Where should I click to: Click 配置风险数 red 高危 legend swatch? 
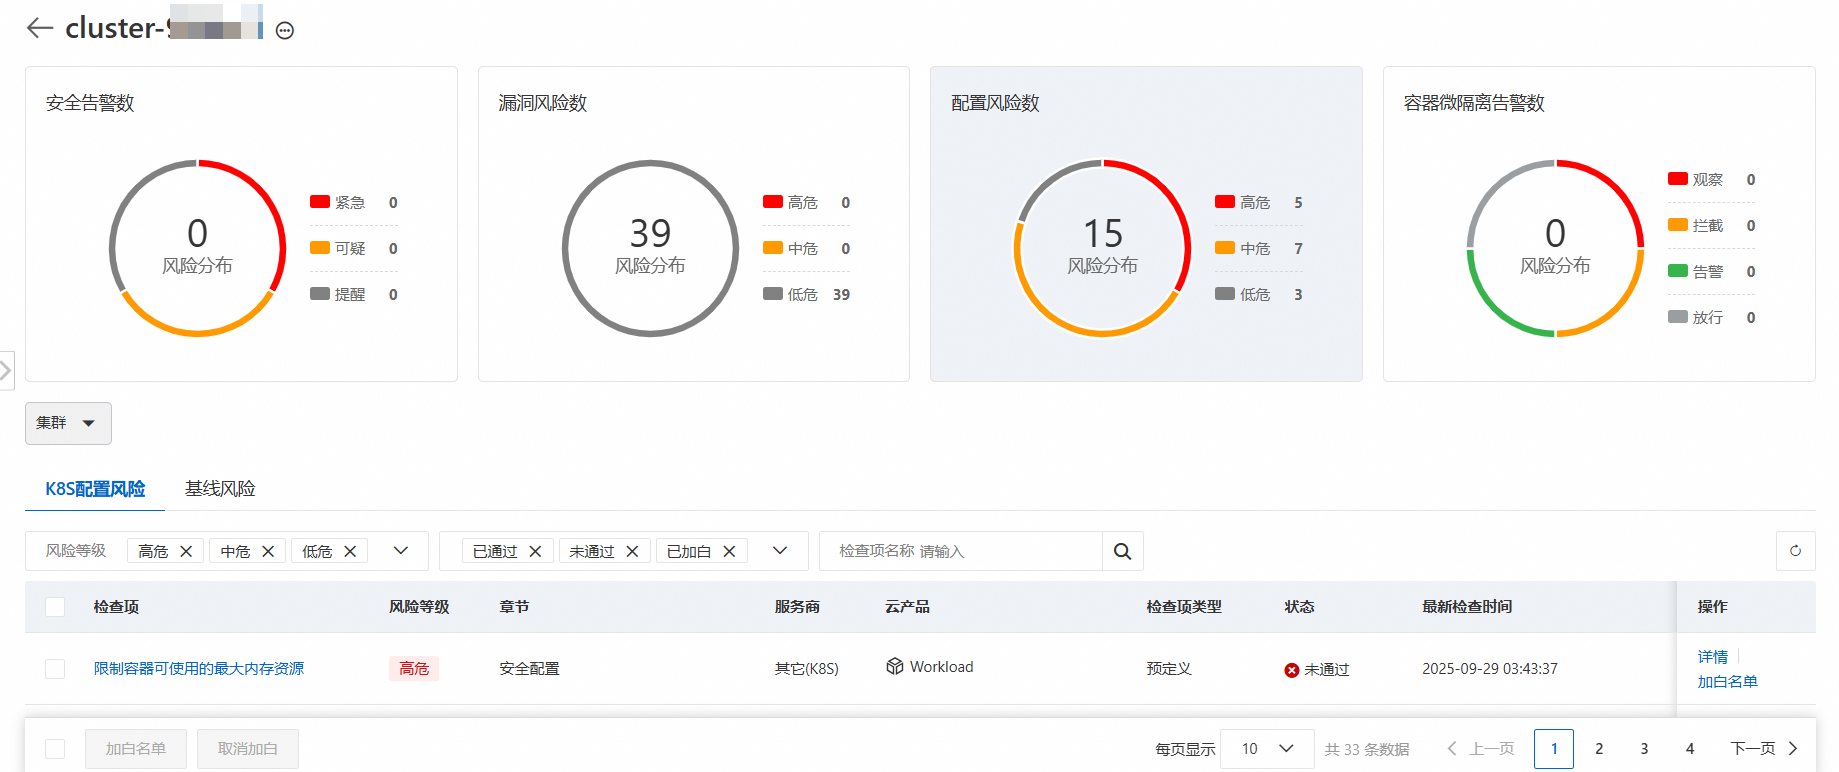click(x=1225, y=202)
